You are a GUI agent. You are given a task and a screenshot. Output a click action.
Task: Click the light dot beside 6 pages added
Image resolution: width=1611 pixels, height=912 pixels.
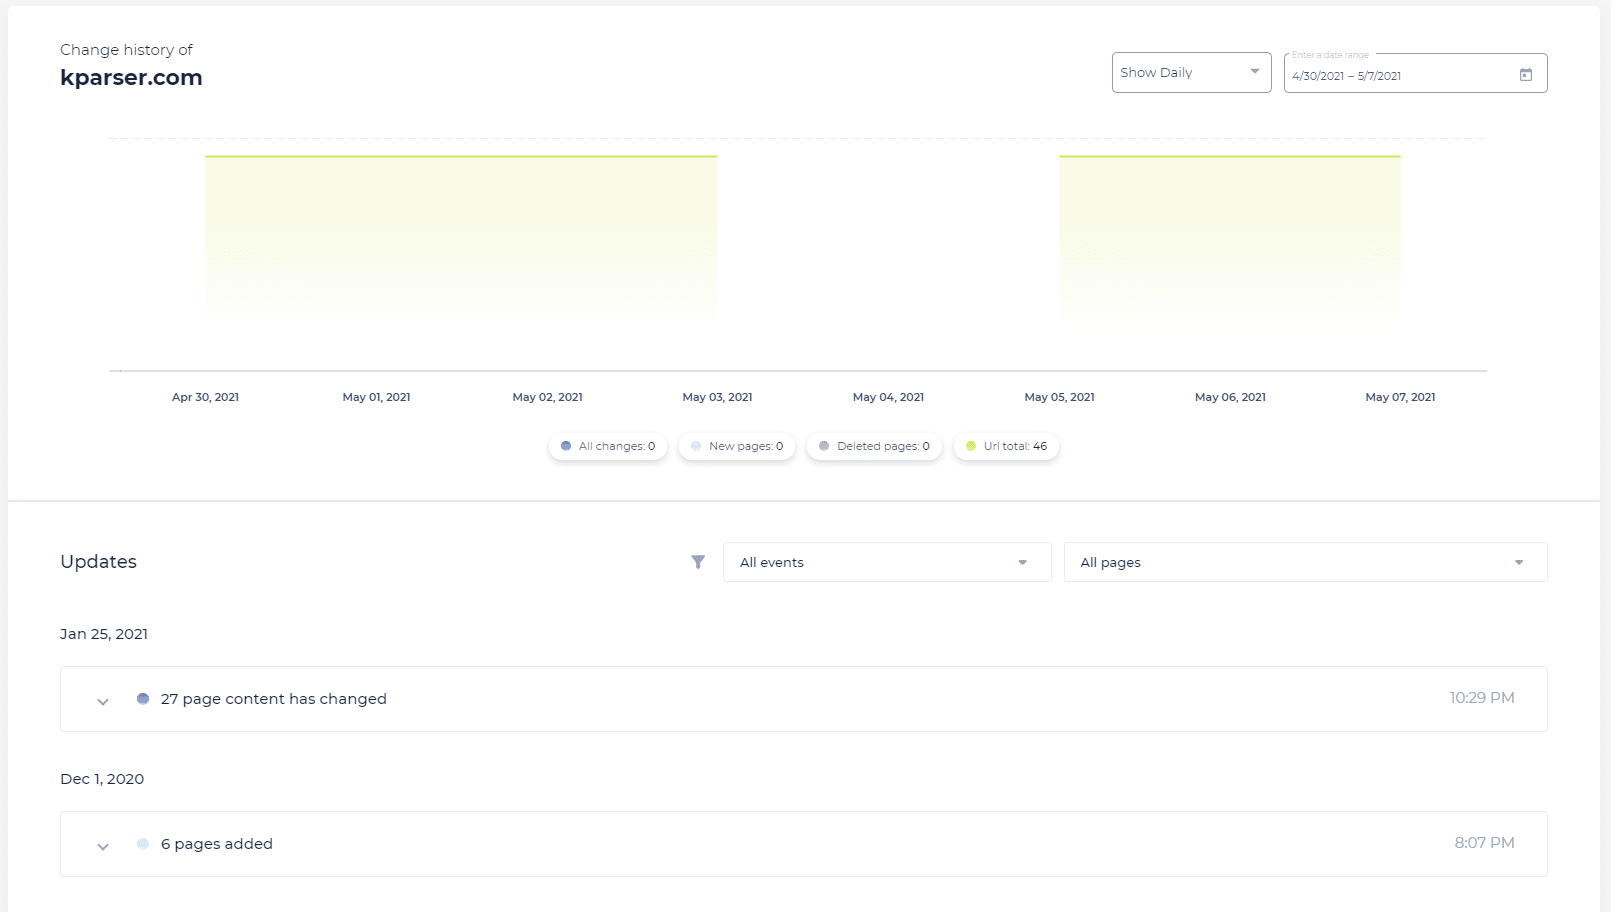click(143, 844)
